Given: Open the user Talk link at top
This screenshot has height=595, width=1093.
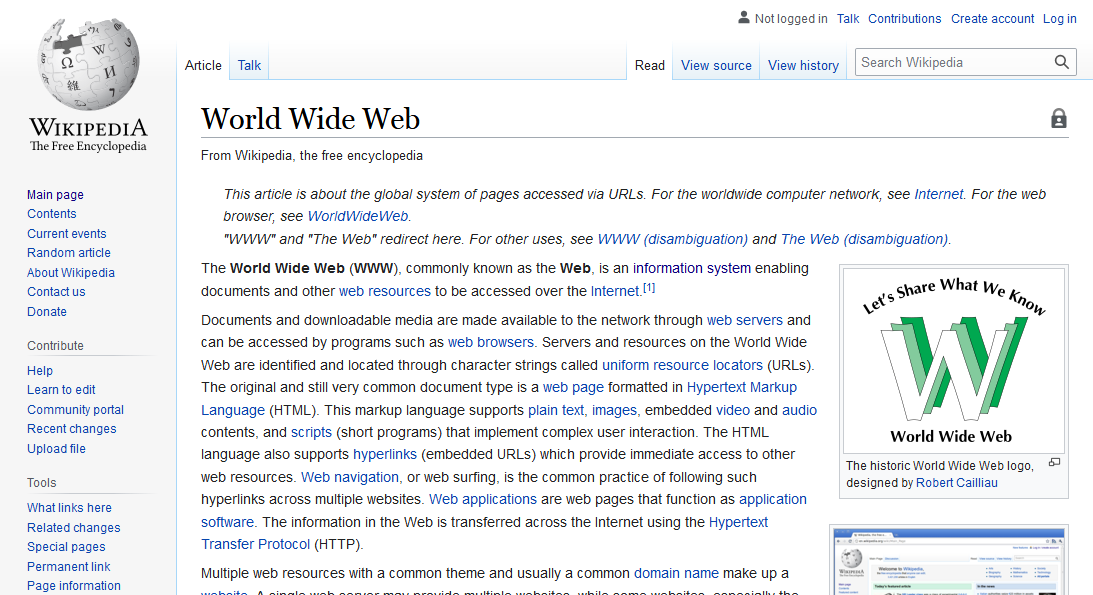Looking at the screenshot, I should coord(848,19).
